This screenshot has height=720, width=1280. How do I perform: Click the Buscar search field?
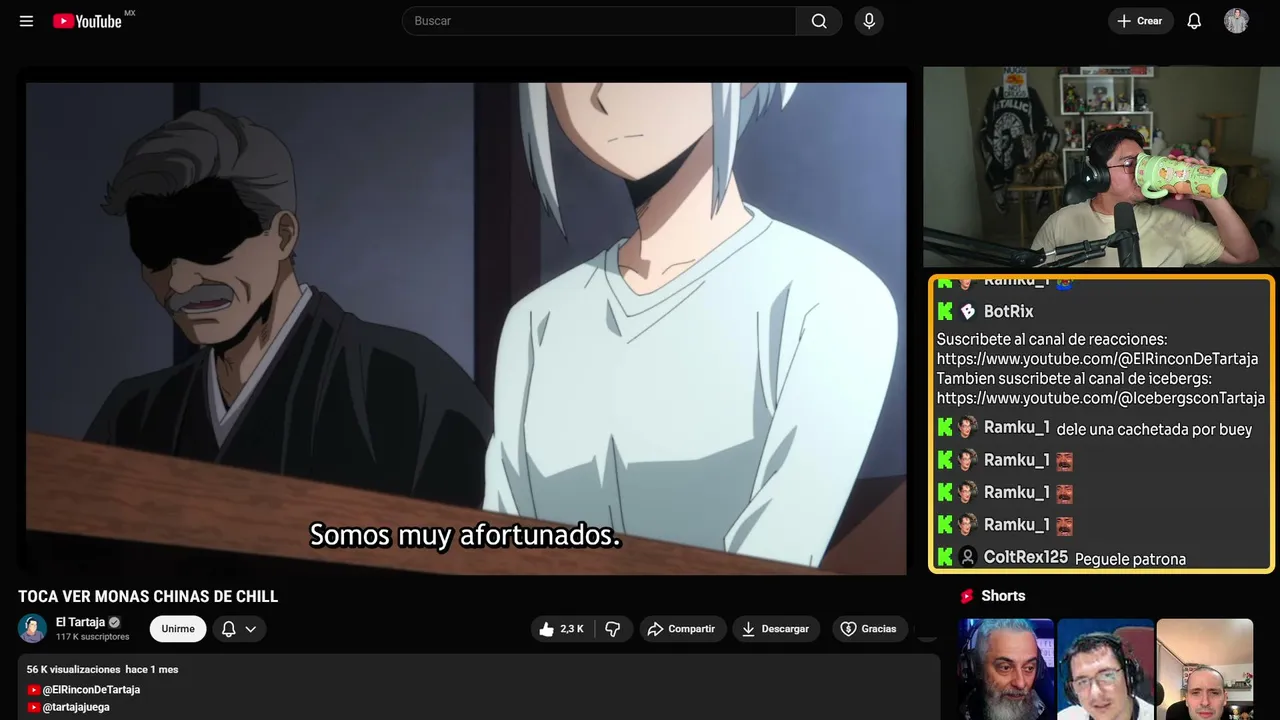coord(599,21)
